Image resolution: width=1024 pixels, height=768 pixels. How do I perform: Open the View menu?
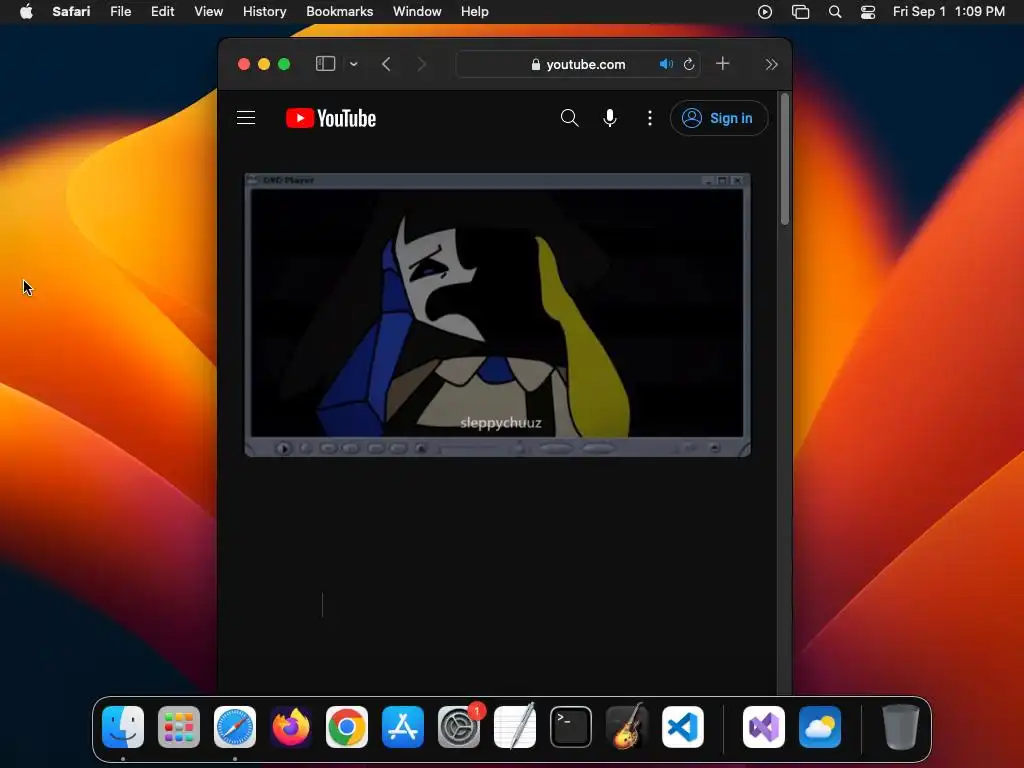coord(208,11)
